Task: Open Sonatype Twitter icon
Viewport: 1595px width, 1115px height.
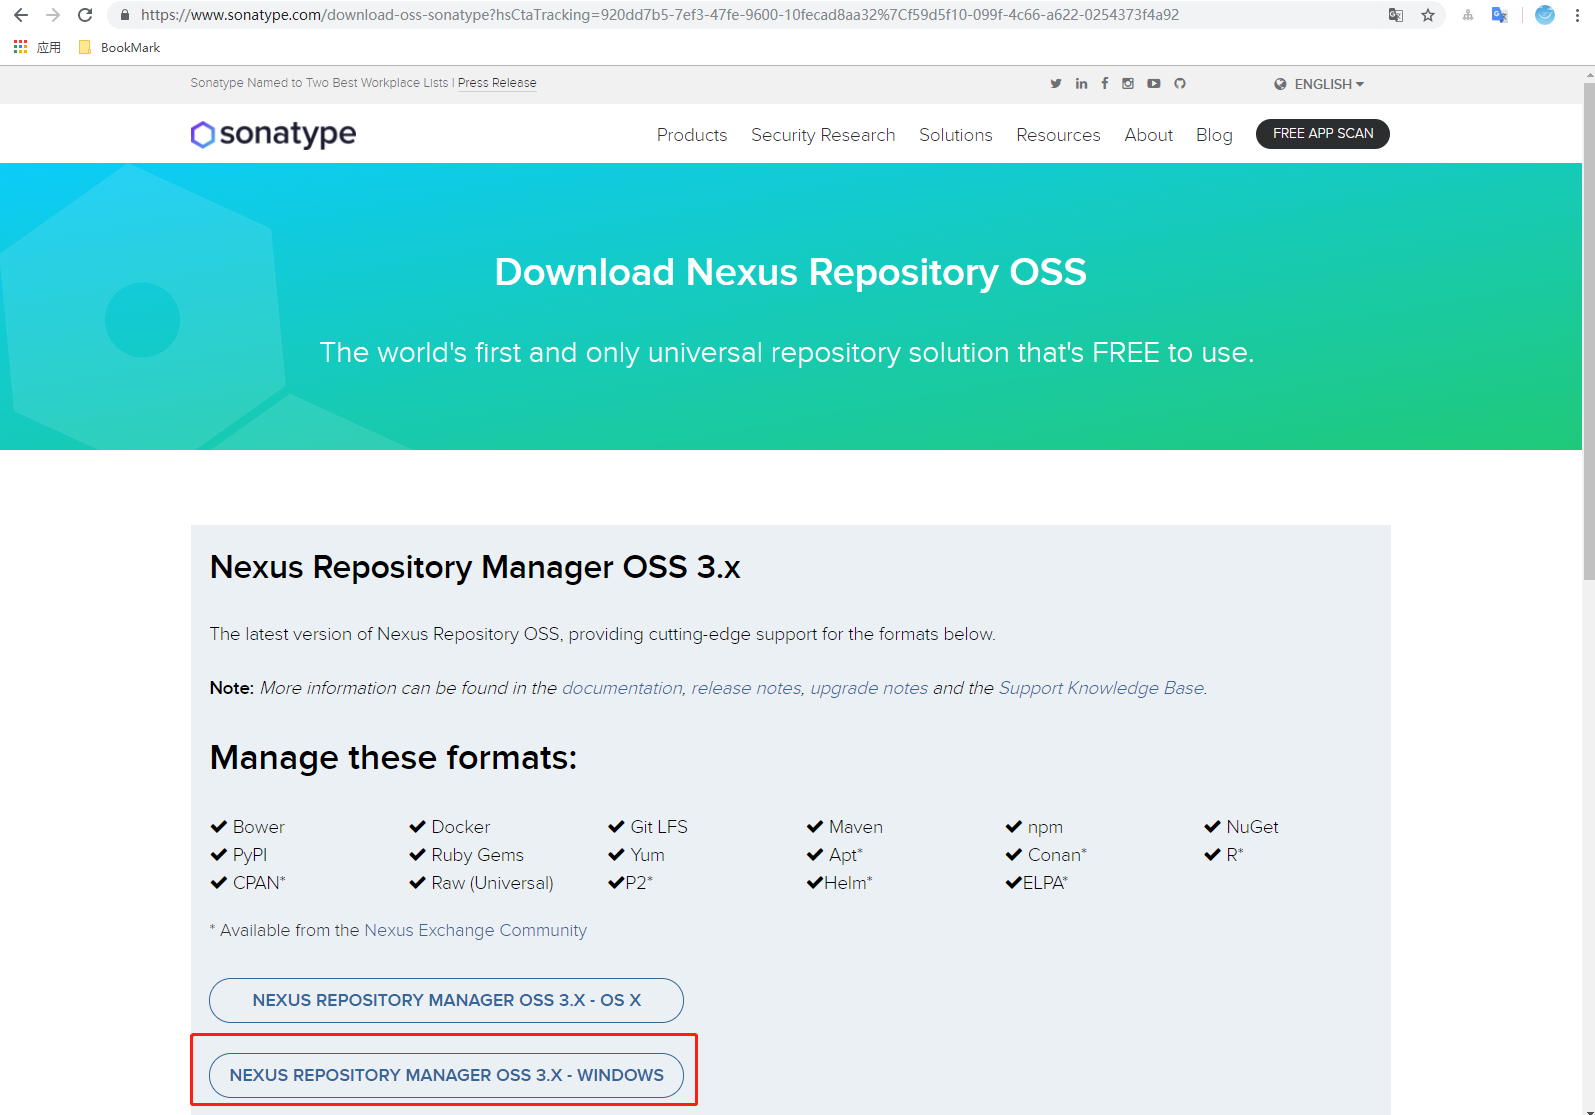Action: click(x=1056, y=83)
